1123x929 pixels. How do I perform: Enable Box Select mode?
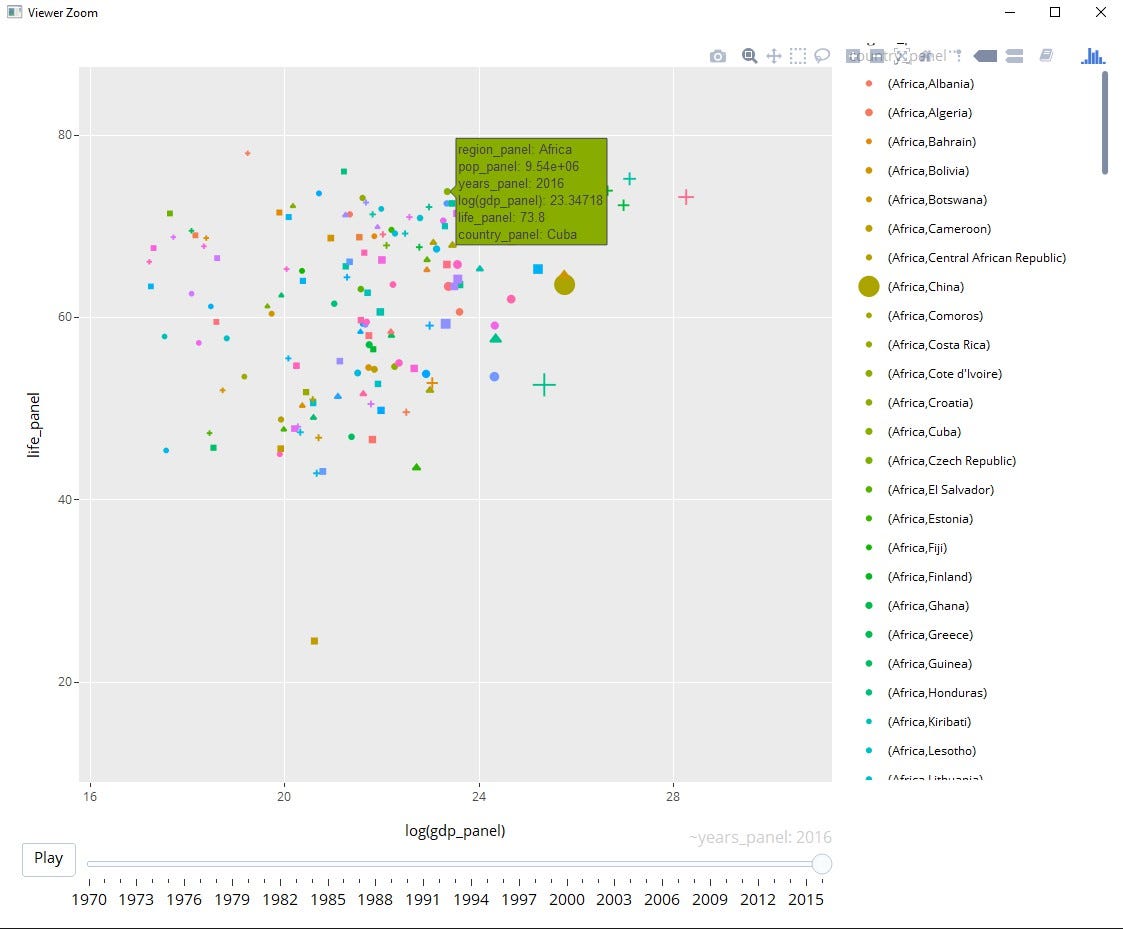pyautogui.click(x=797, y=56)
